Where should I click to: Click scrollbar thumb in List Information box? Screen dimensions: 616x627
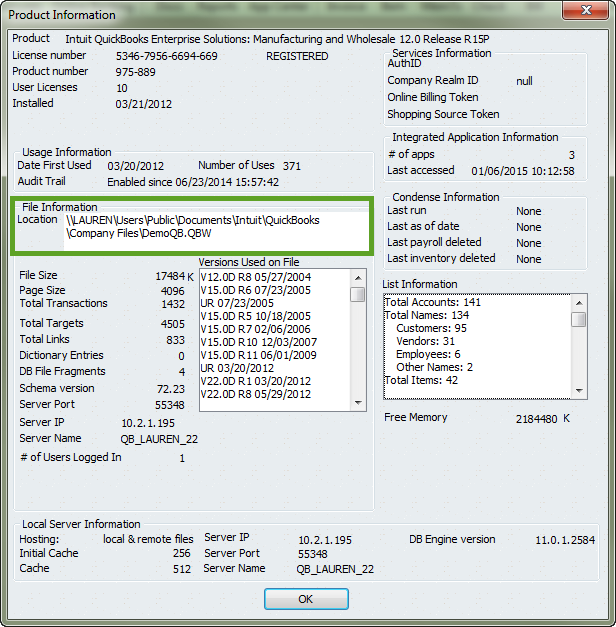coord(578,319)
